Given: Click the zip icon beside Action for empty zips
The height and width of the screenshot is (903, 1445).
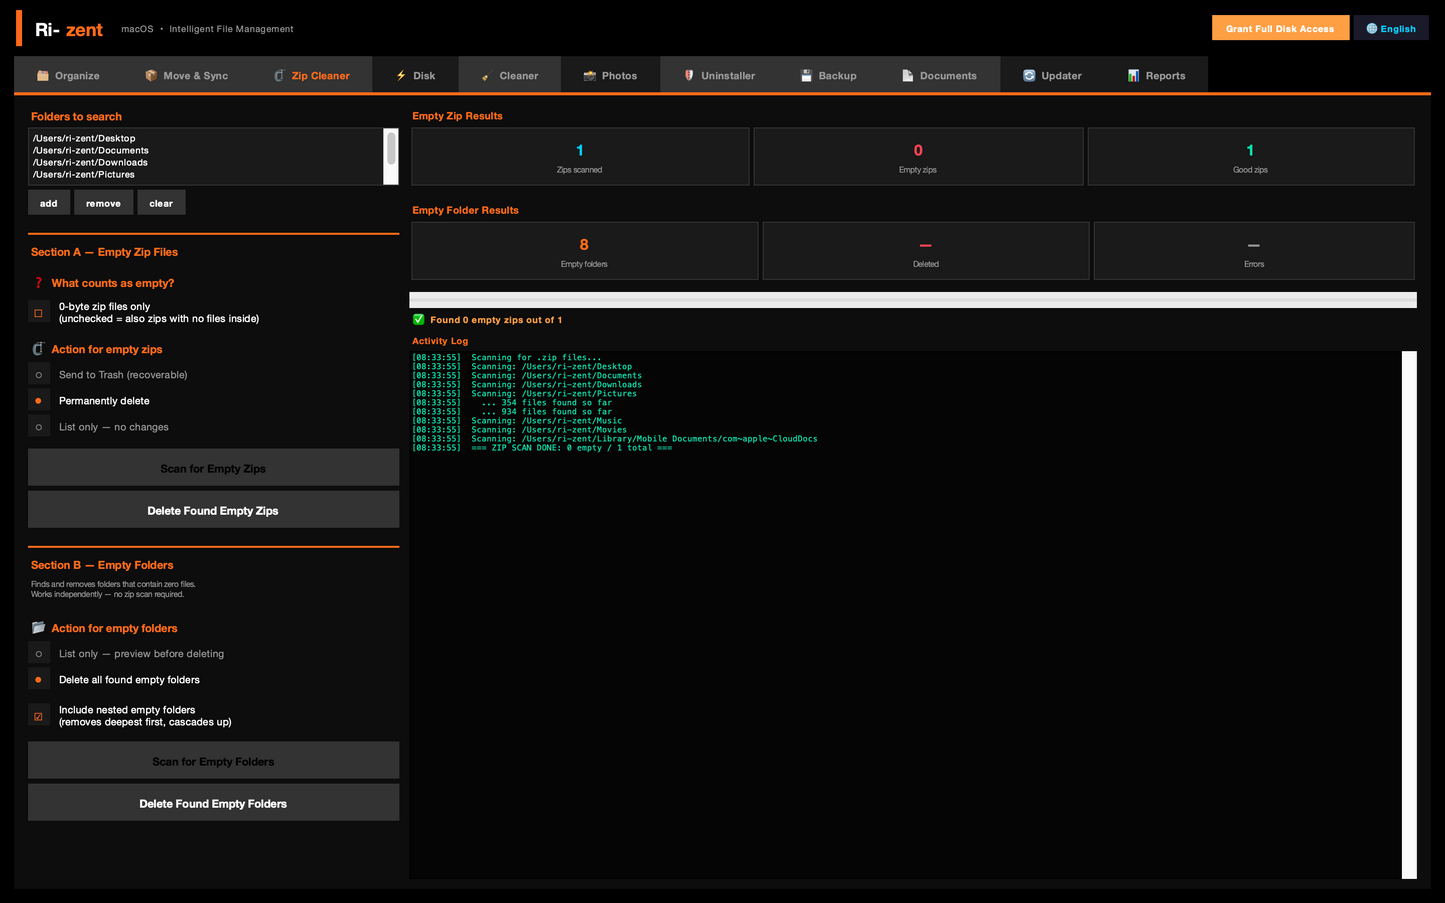Looking at the screenshot, I should coord(38,349).
